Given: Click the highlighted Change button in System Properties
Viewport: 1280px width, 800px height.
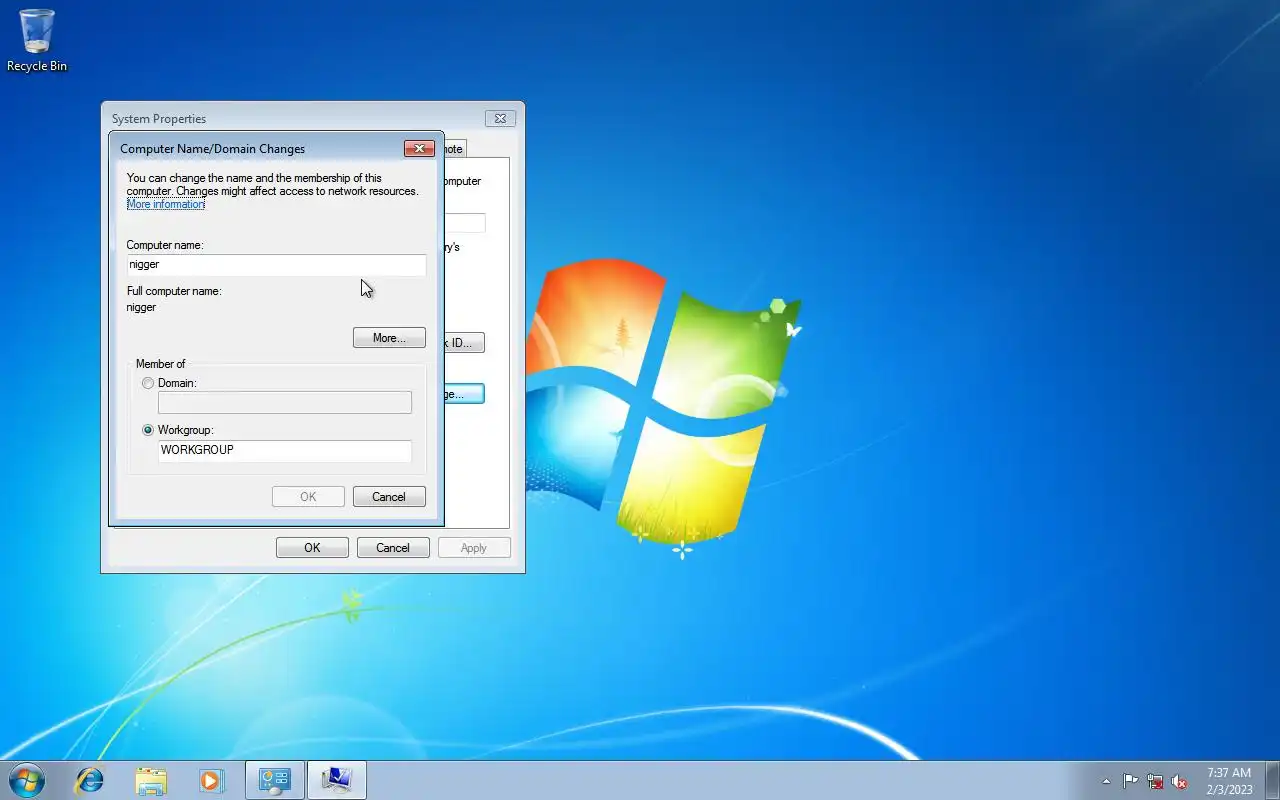Looking at the screenshot, I should coord(465,394).
